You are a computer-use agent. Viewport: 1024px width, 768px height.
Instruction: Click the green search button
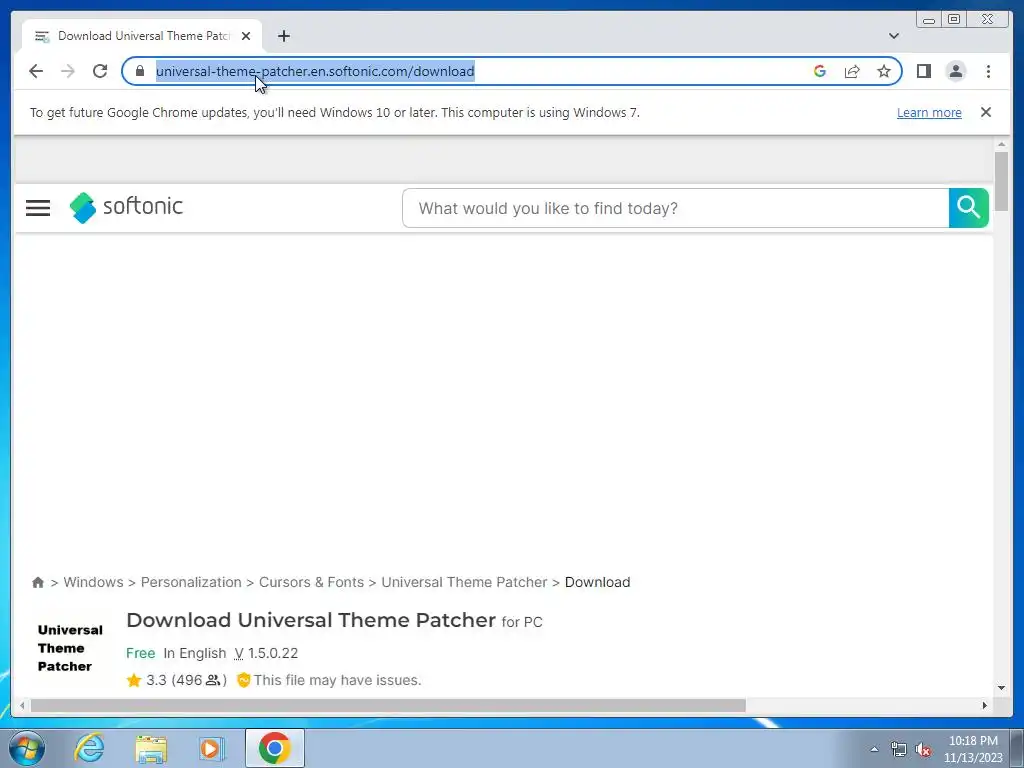pyautogui.click(x=968, y=208)
